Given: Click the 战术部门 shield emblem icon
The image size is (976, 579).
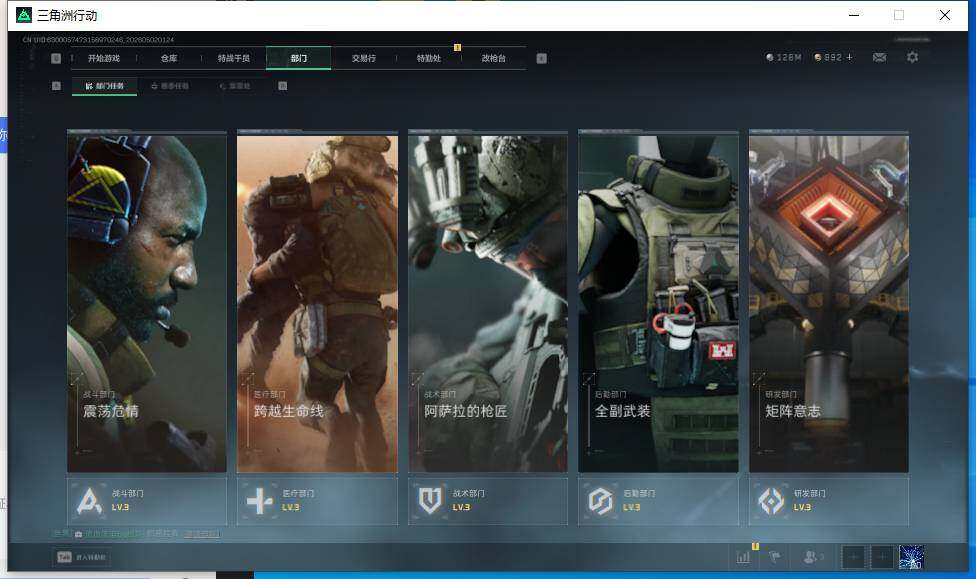Looking at the screenshot, I should 429,501.
